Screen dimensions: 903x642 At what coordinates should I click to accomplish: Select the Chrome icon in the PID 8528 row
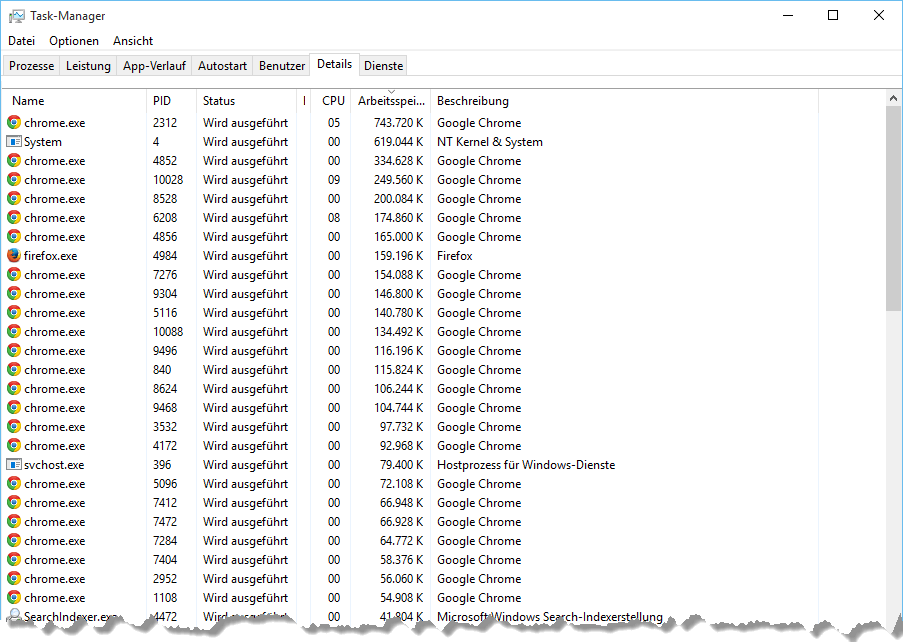click(x=14, y=198)
